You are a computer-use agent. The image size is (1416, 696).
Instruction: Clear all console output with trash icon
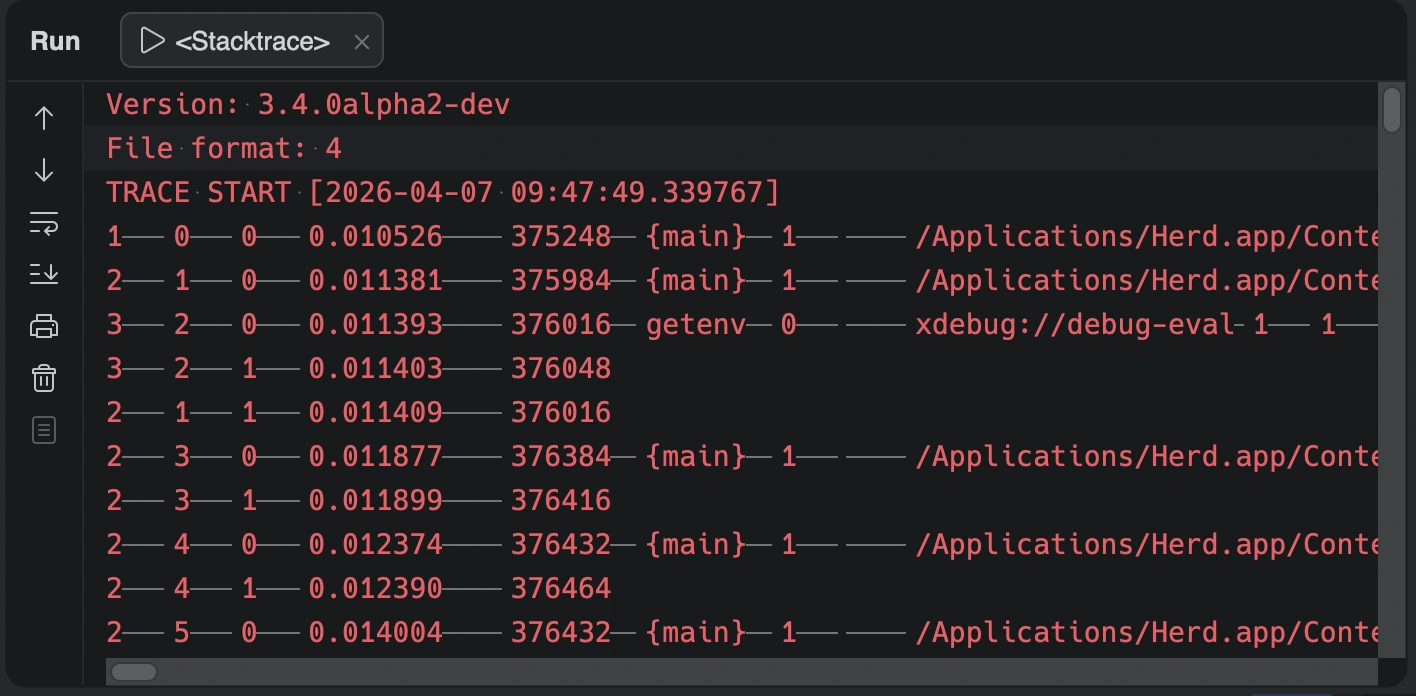[44, 379]
